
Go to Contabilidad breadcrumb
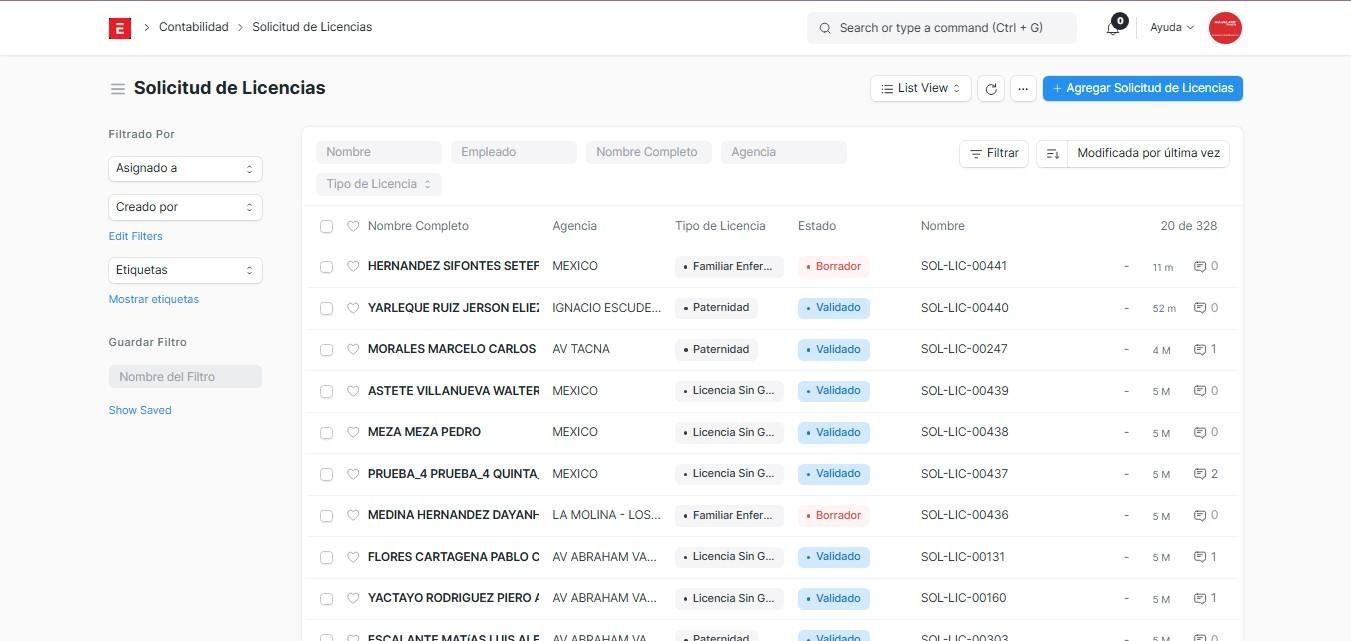tap(194, 27)
